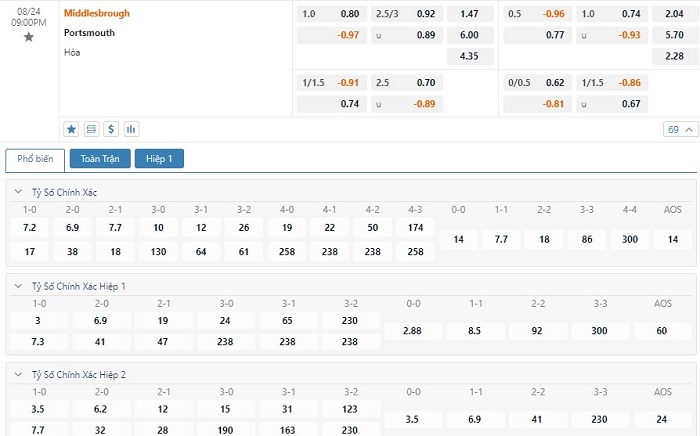
Task: Click the dollar sign icon
Action: point(111,129)
